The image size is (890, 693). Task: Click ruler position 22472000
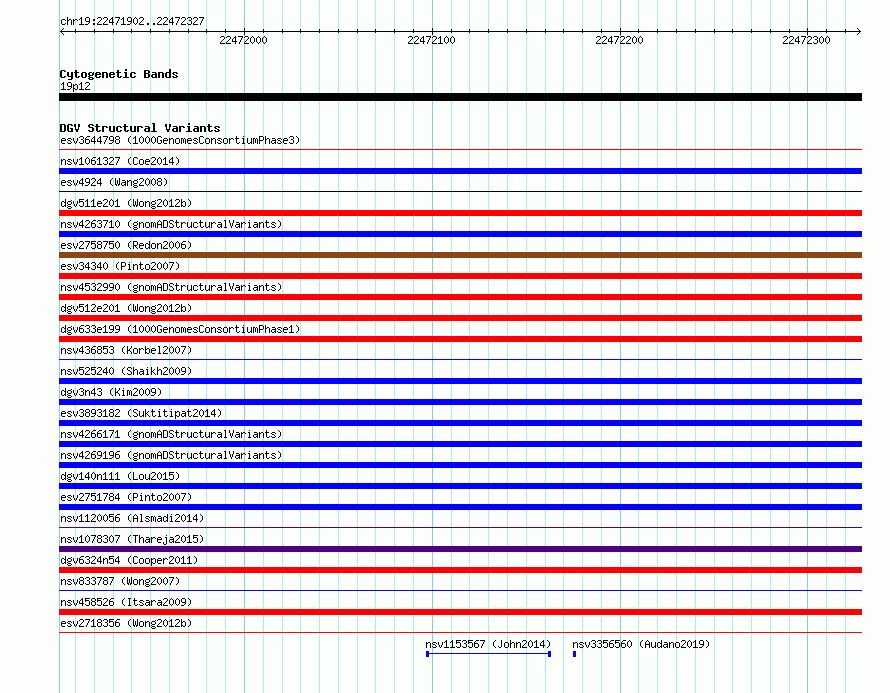[x=243, y=40]
